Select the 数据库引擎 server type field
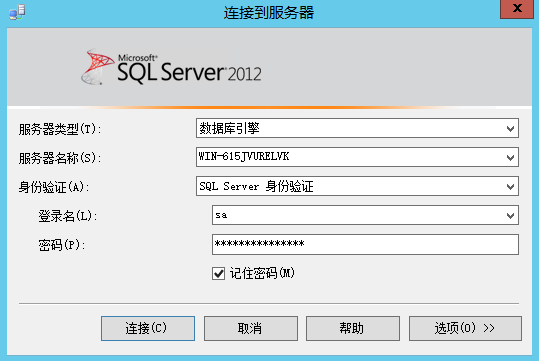 tap(357, 128)
